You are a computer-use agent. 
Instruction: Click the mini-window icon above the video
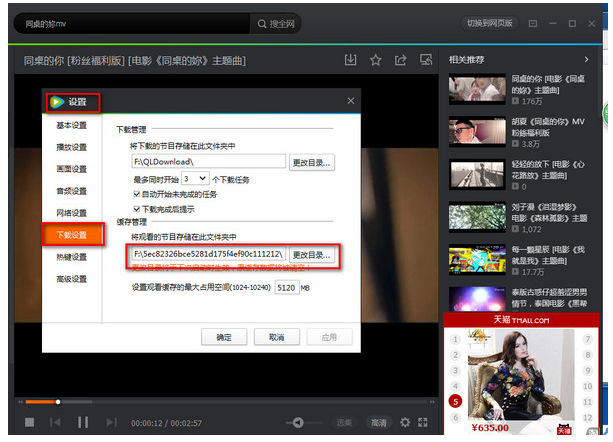(x=426, y=60)
